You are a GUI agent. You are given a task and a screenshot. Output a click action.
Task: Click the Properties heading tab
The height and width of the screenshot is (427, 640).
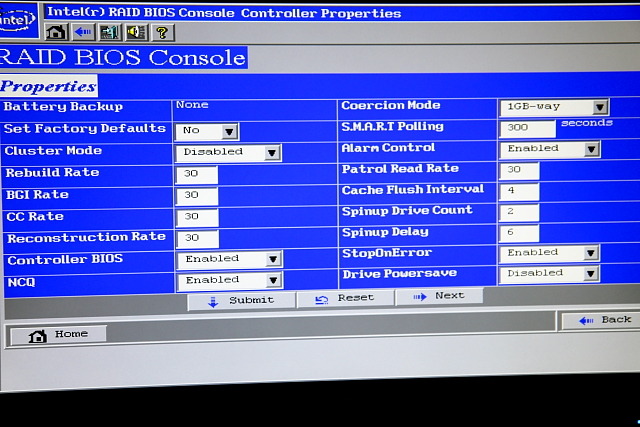[x=49, y=86]
